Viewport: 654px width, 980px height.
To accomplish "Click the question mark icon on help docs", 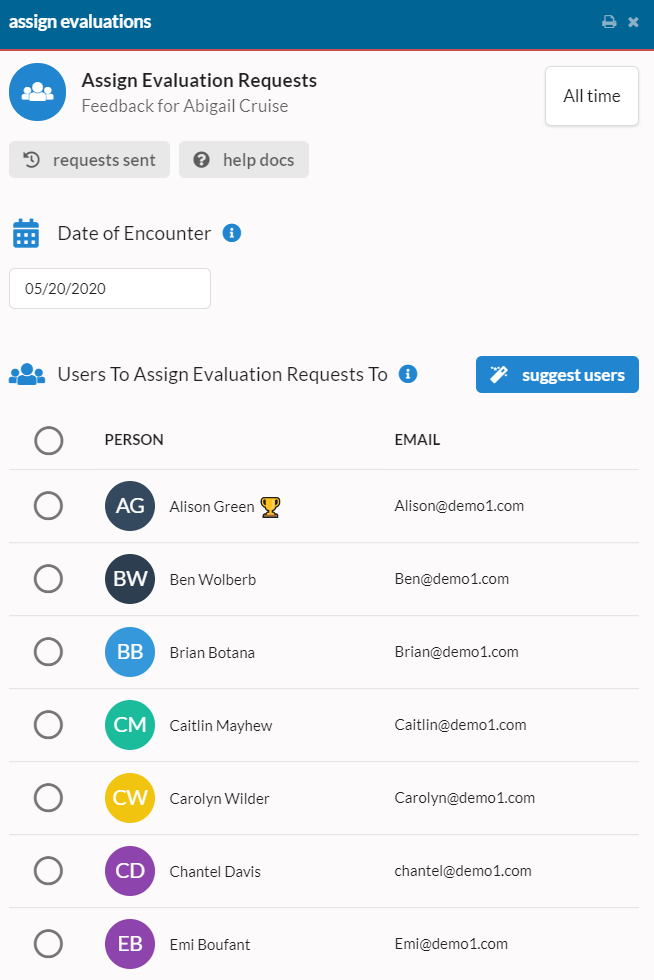I will point(203,159).
